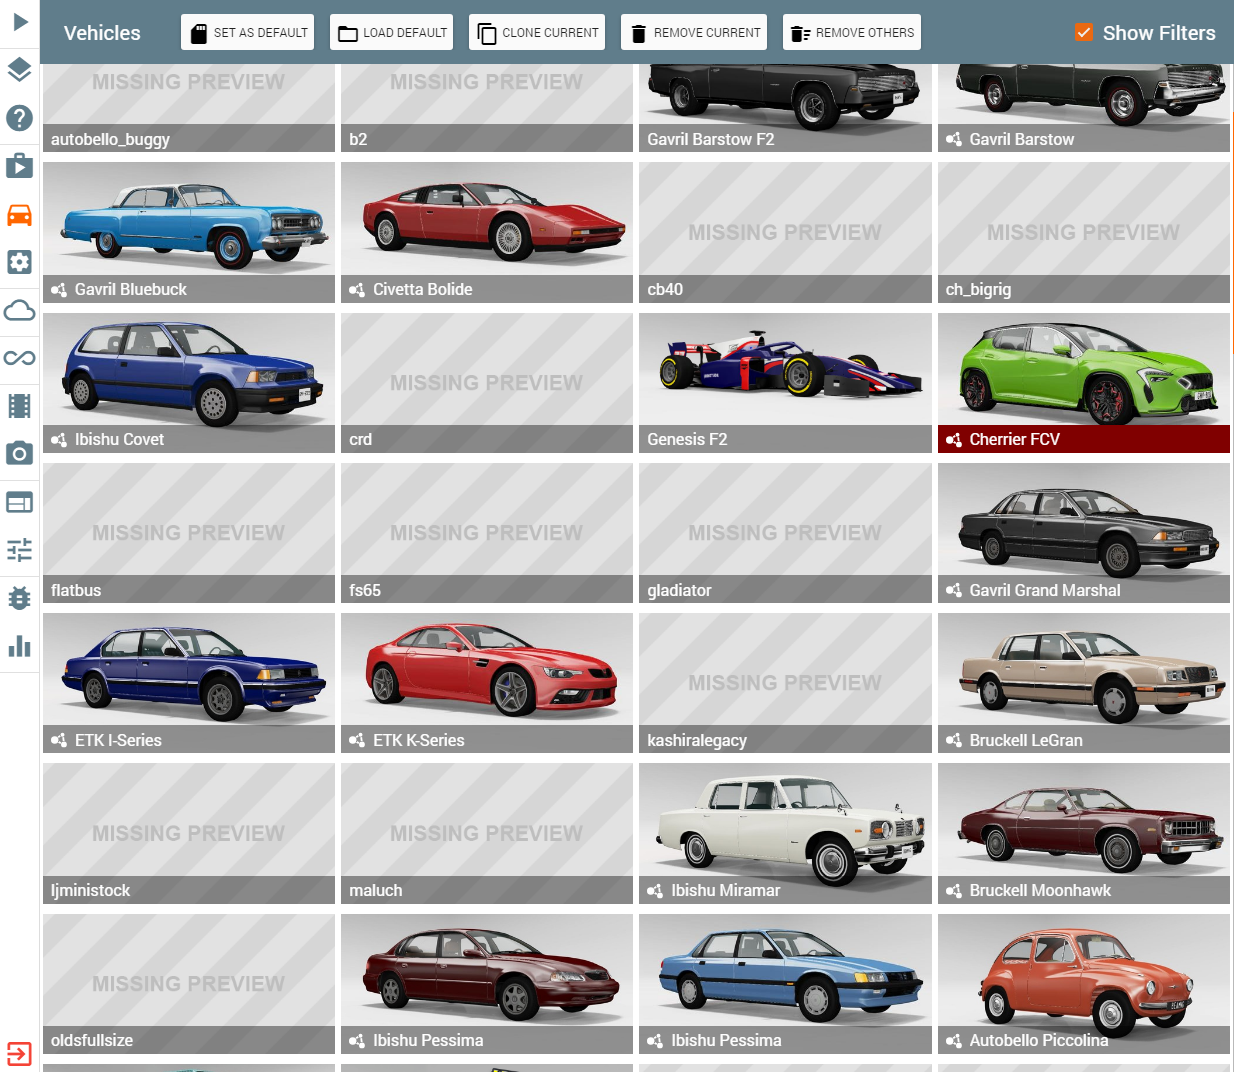This screenshot has width=1234, height=1072.
Task: Open the UI apps layout icon
Action: click(20, 502)
